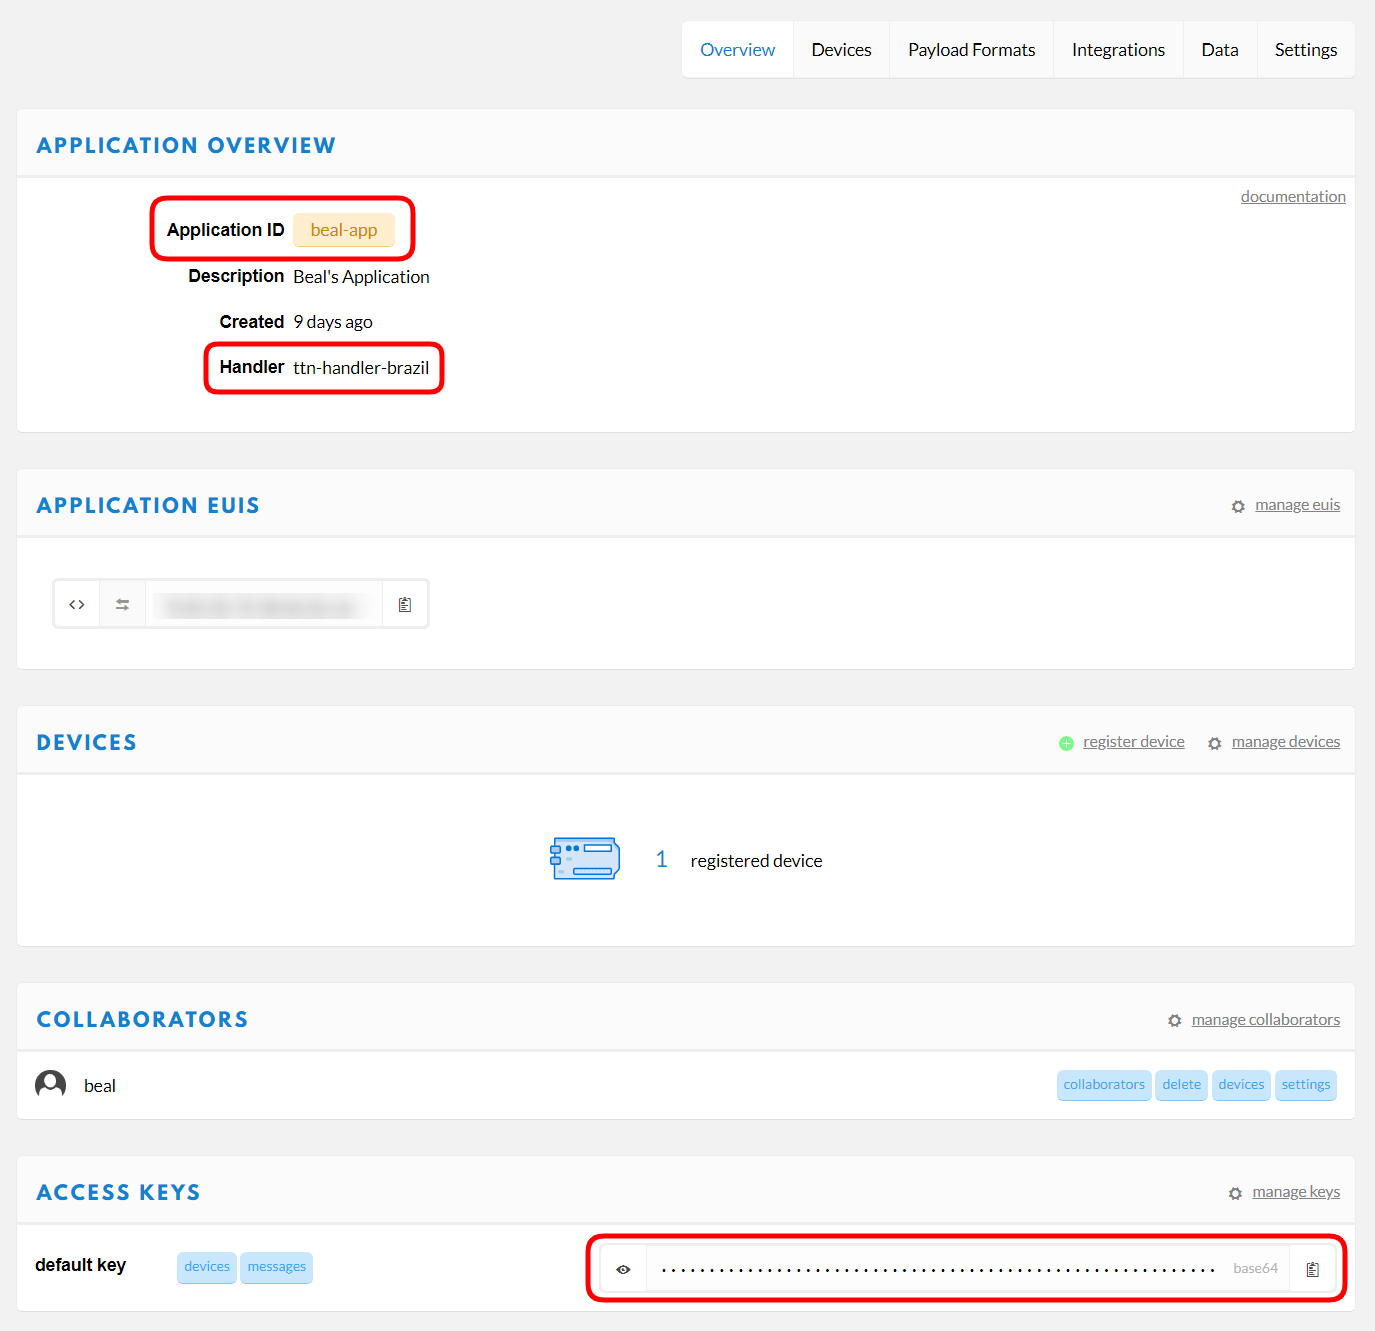
Task: Click the green plus register device icon
Action: coord(1066,743)
